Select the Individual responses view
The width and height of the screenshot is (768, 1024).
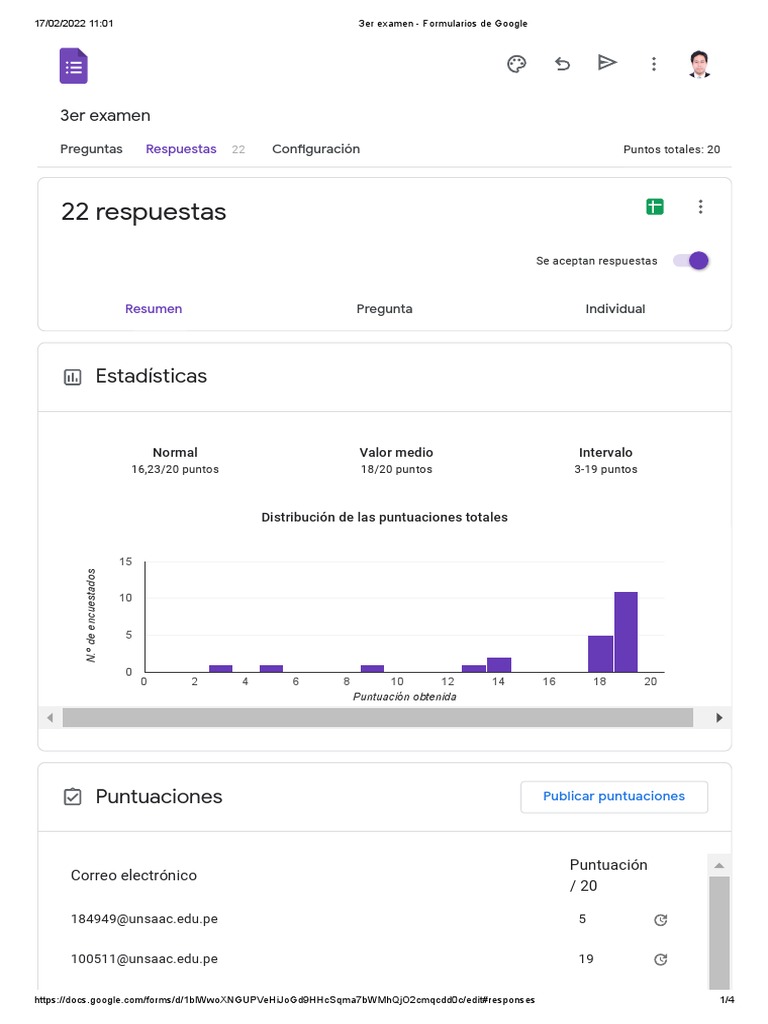[615, 309]
